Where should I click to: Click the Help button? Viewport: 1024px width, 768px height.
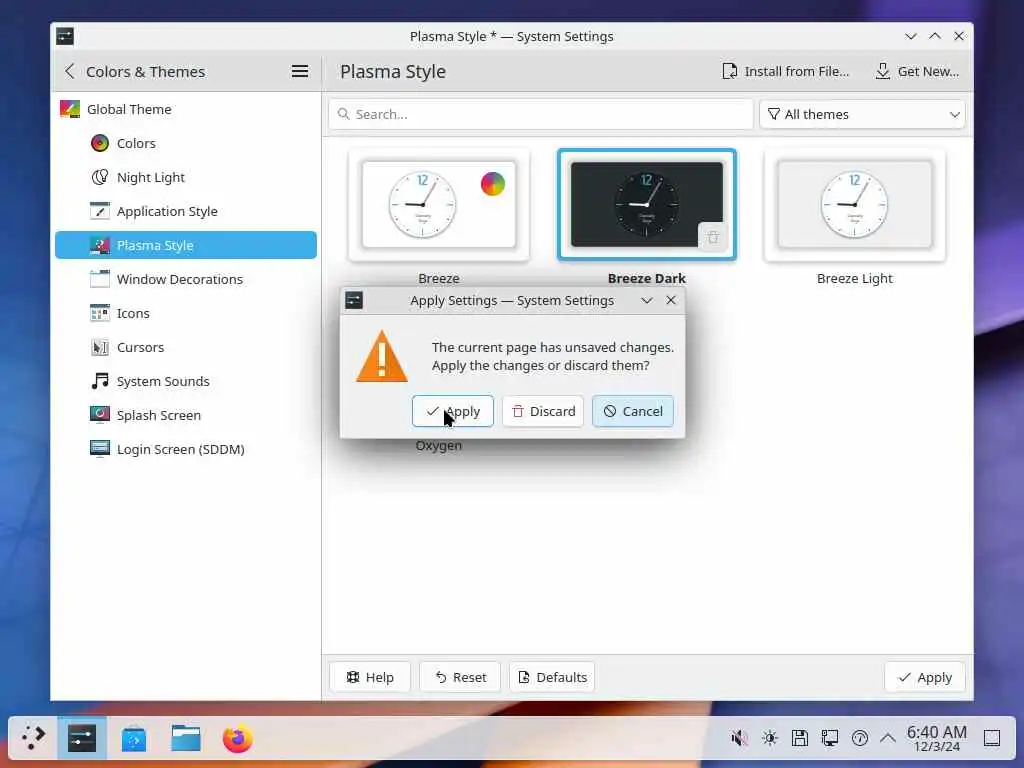(370, 677)
